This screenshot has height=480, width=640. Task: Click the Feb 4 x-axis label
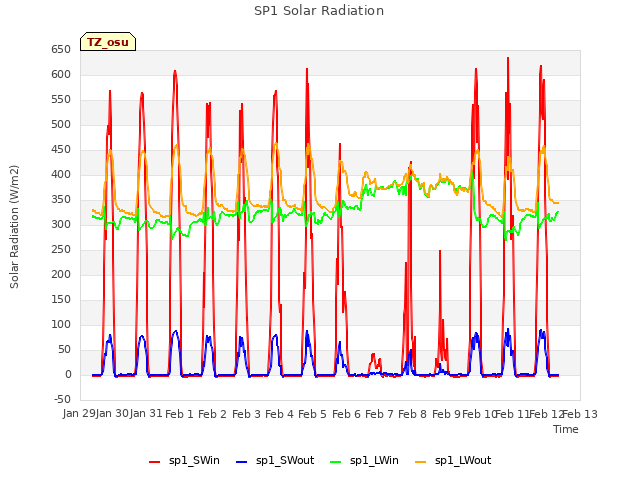pos(279,414)
